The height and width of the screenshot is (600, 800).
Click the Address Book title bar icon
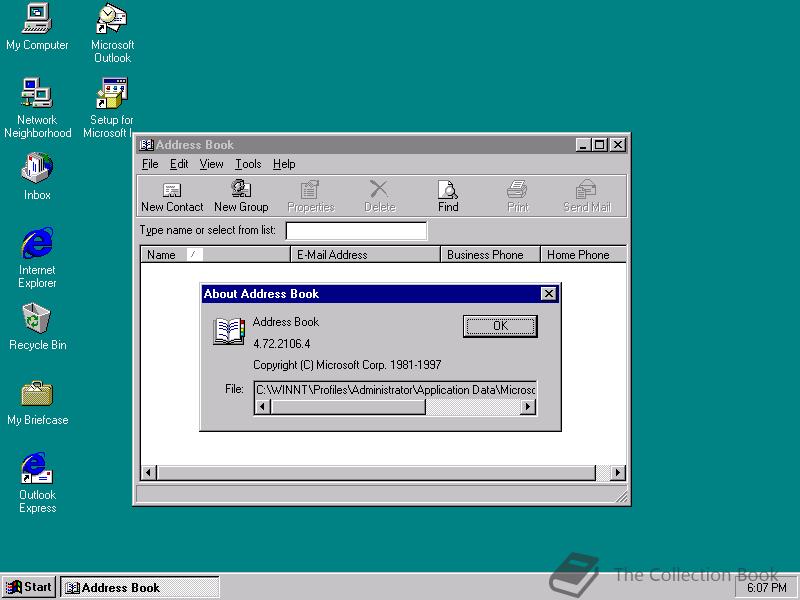tap(146, 145)
